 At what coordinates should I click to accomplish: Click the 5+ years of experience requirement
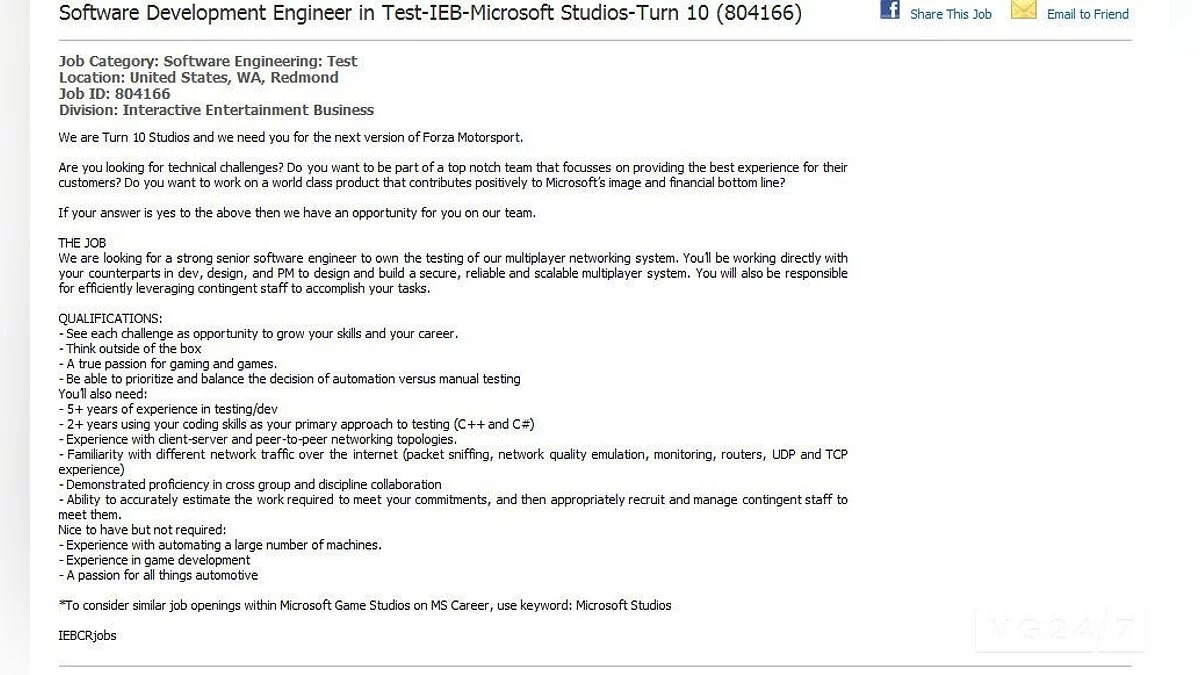[x=168, y=409]
